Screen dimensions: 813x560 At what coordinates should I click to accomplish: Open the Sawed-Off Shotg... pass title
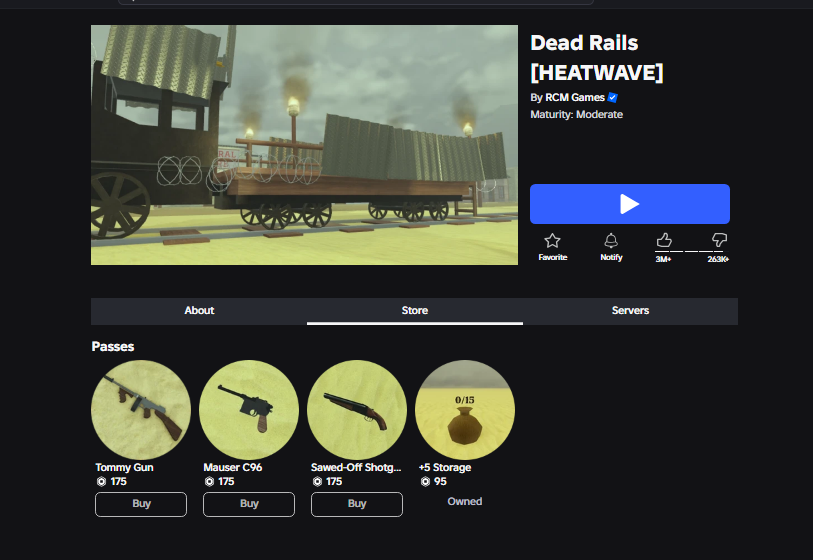click(356, 467)
